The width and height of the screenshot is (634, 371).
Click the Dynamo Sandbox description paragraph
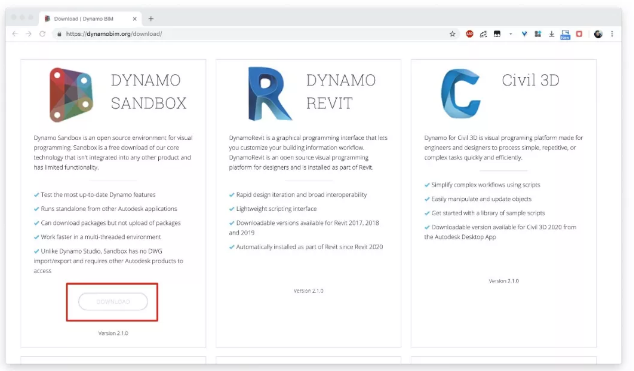[x=113, y=152]
